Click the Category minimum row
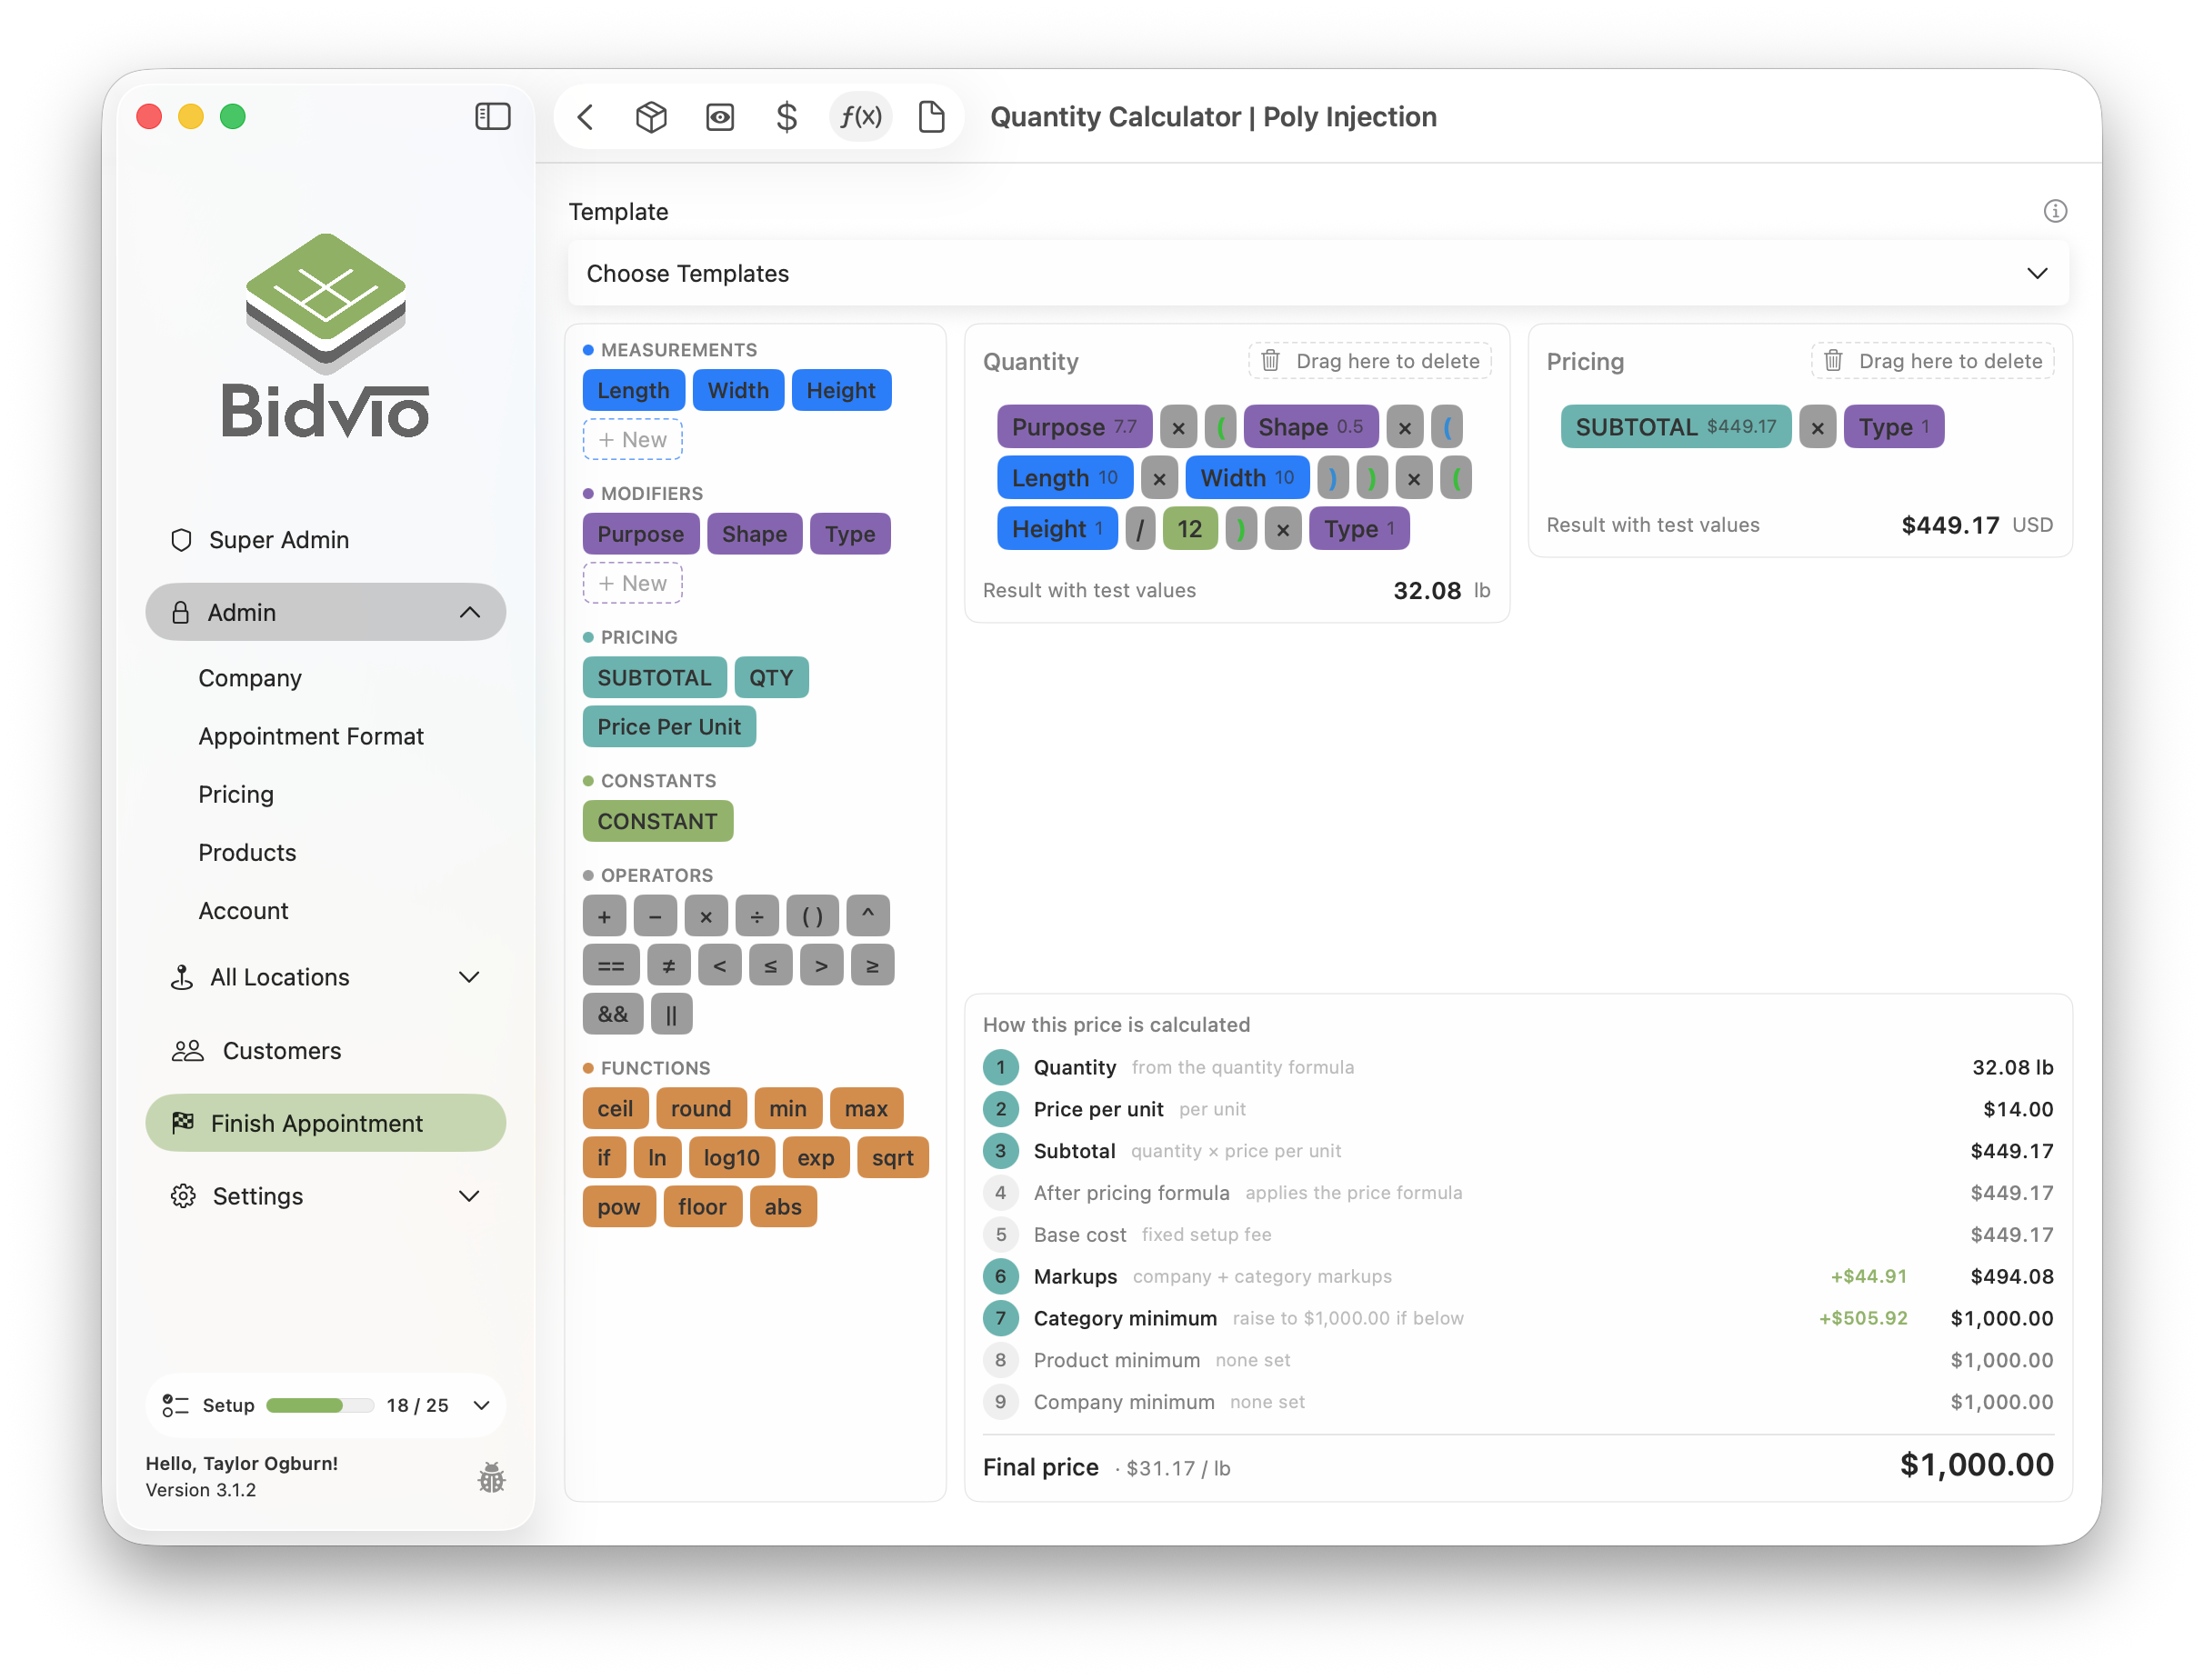 [1518, 1318]
